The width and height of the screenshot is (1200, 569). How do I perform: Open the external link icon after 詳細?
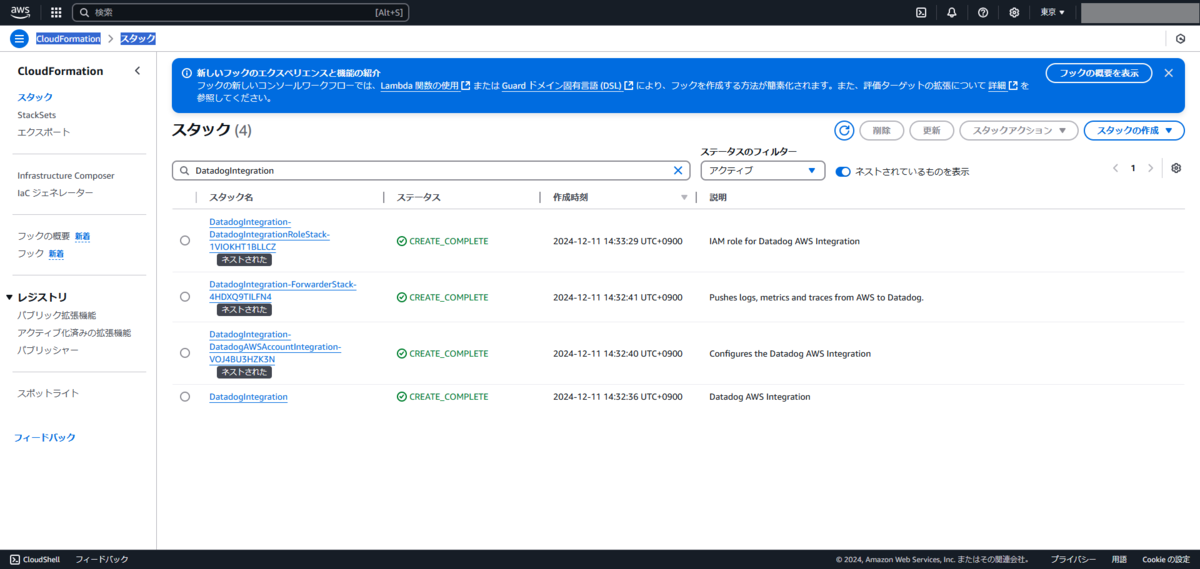1014,86
